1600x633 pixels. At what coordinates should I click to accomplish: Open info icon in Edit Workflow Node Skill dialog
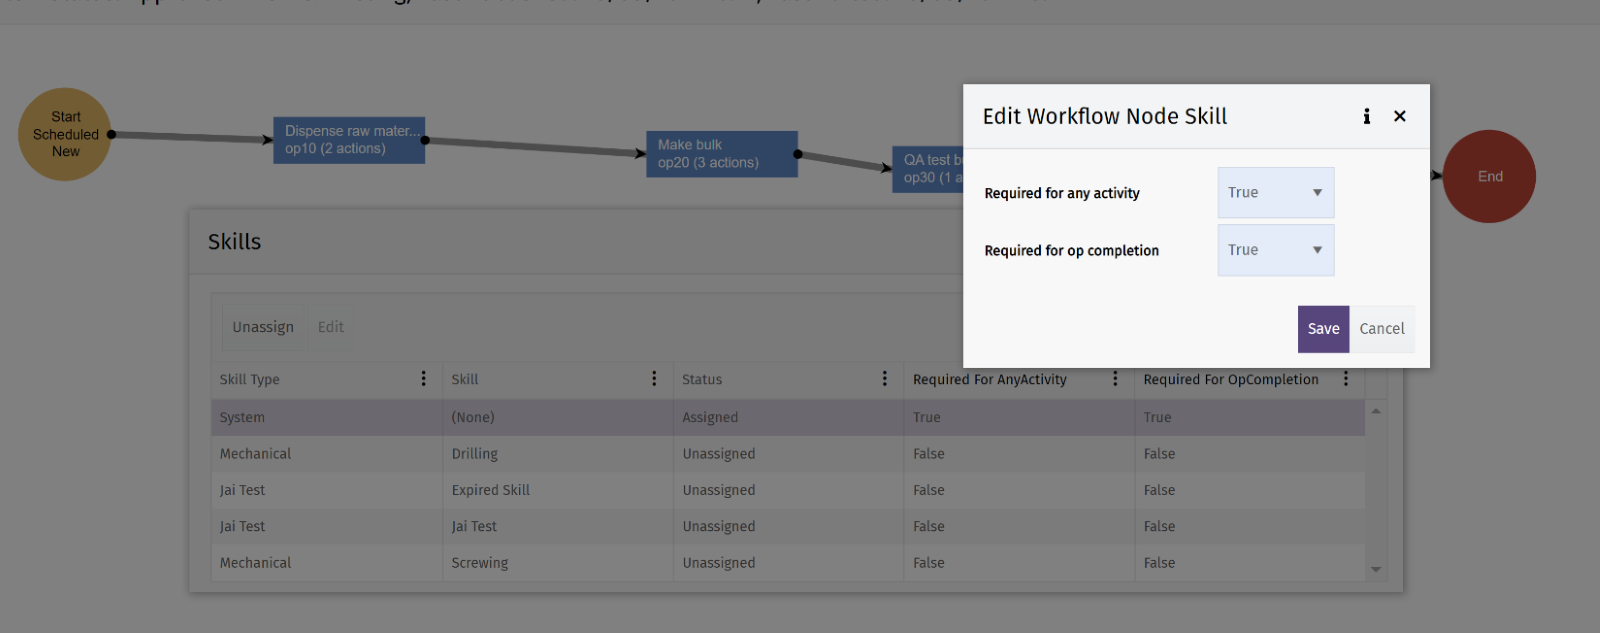click(x=1366, y=116)
